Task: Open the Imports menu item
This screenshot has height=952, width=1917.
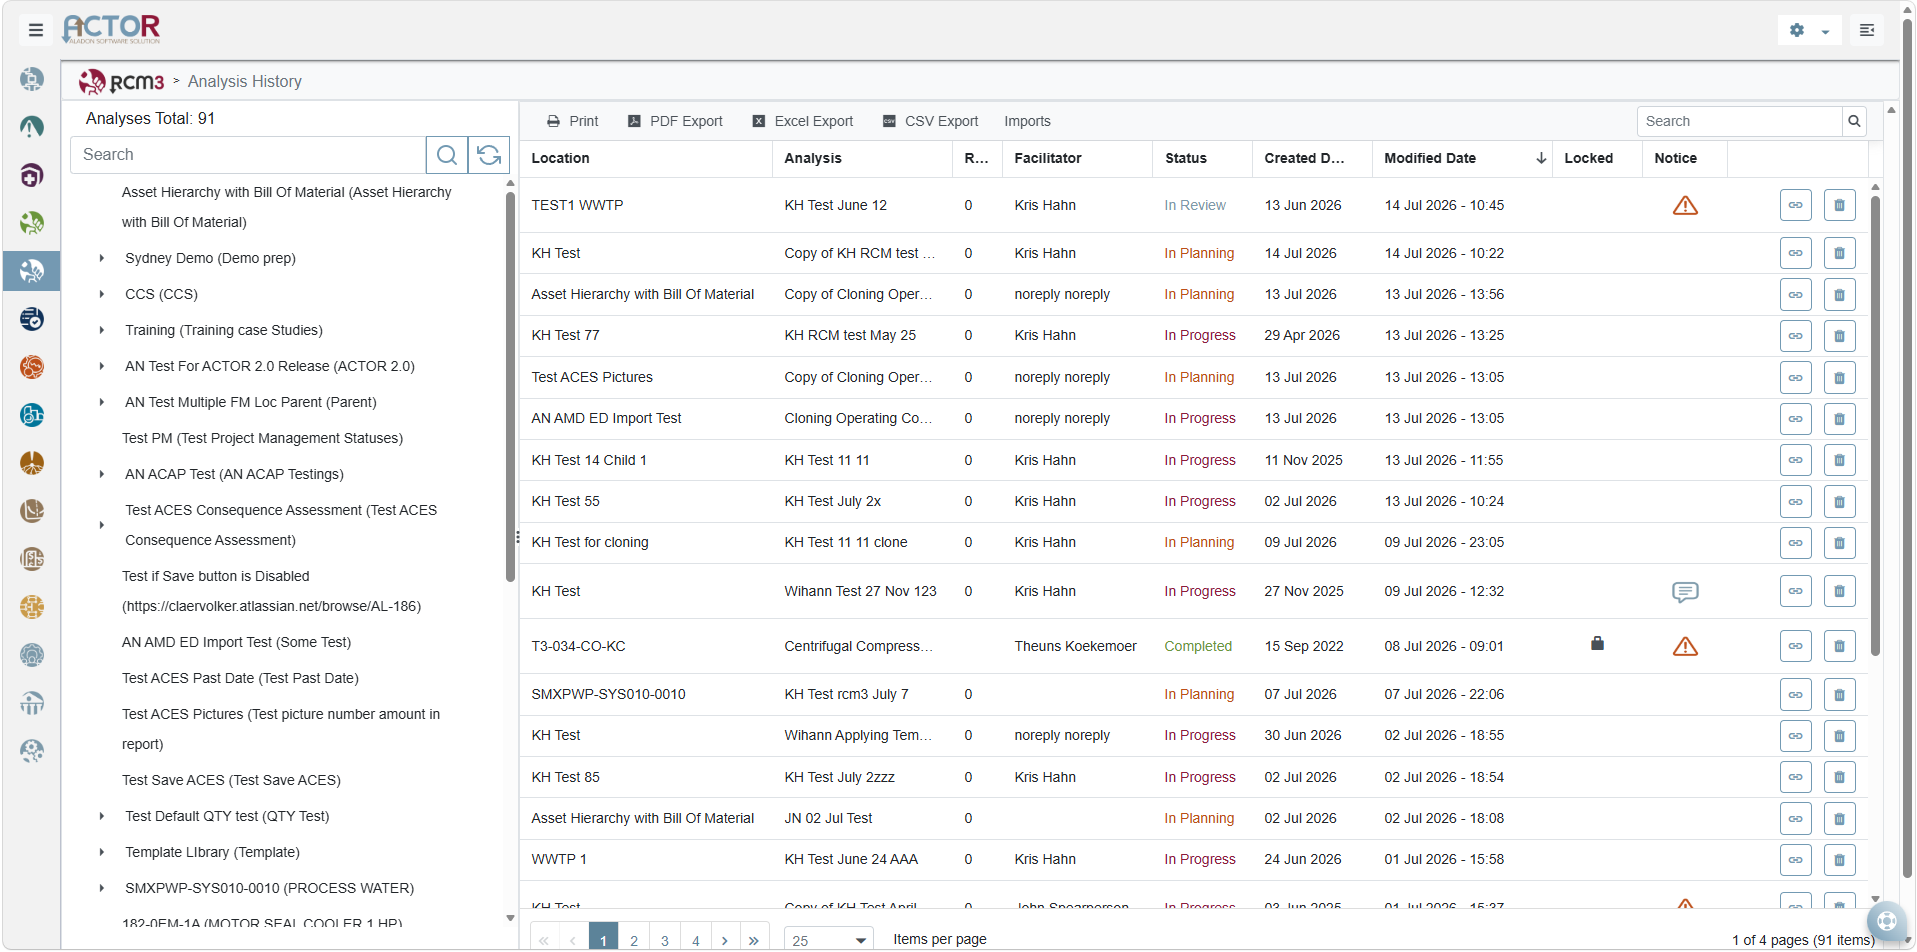Action: point(1027,121)
